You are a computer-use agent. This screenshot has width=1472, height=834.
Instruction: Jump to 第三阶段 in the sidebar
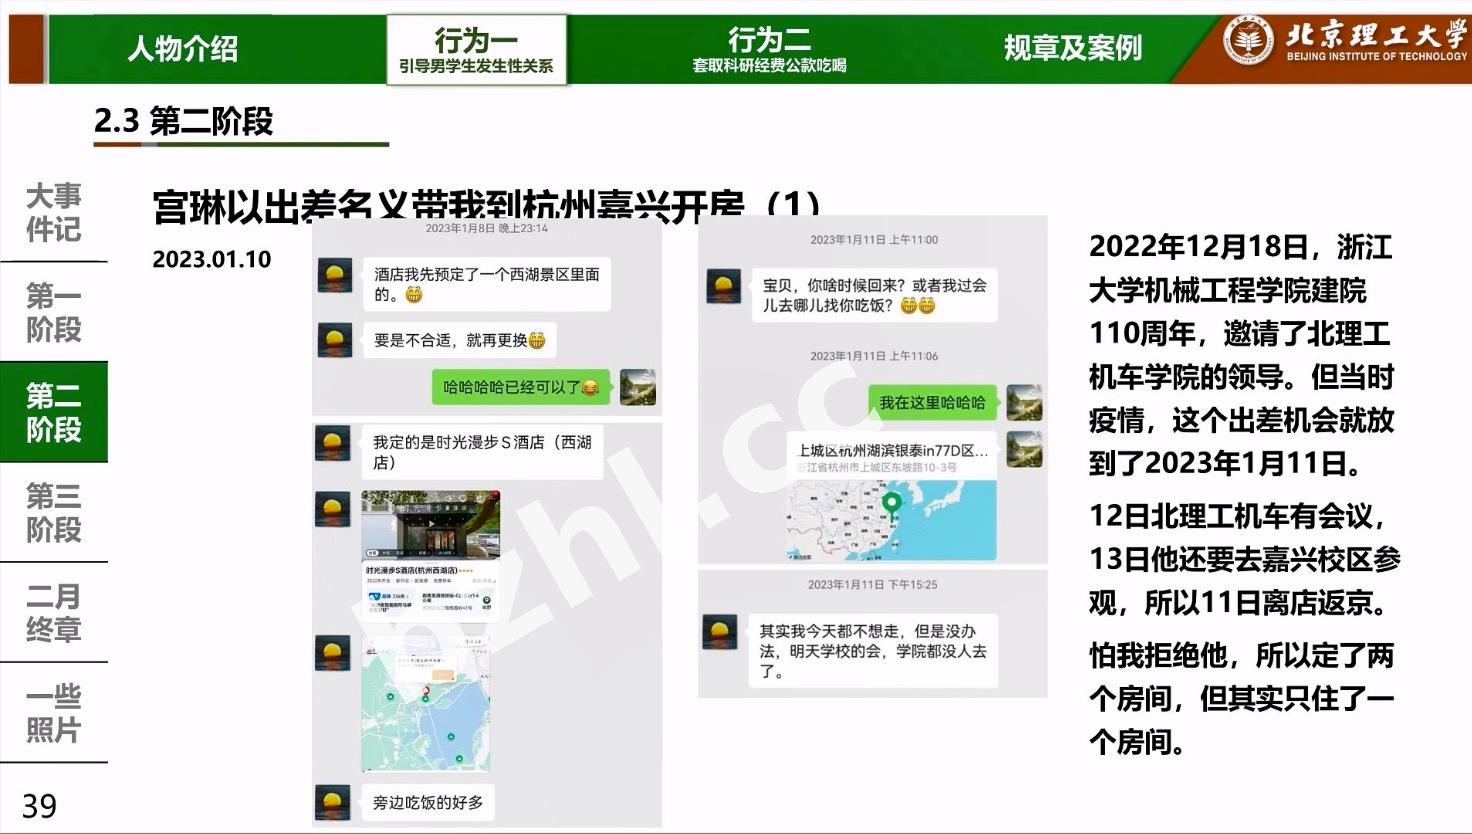pos(54,512)
